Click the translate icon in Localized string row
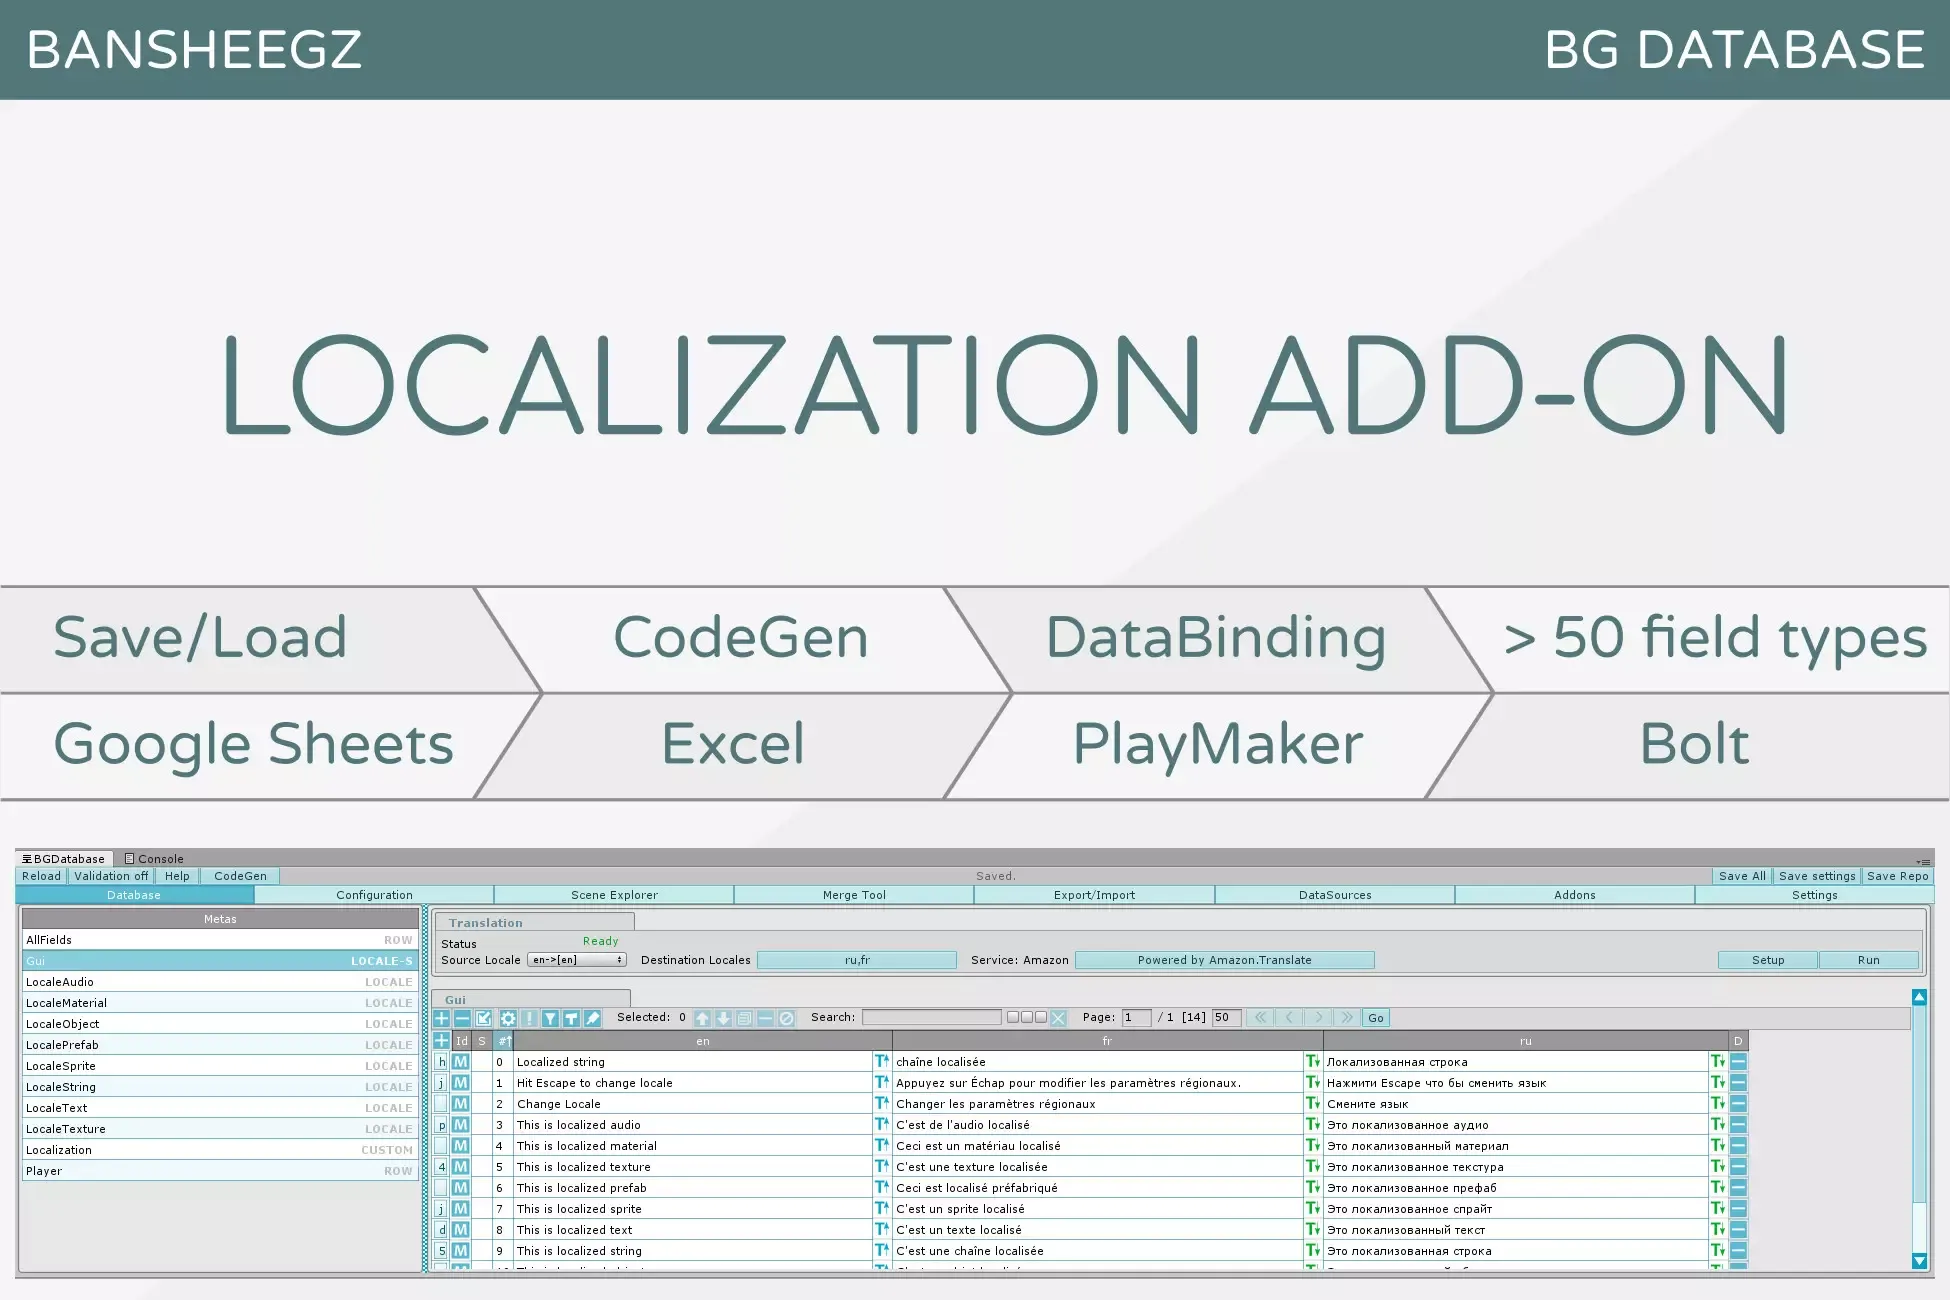This screenshot has width=1950, height=1300. (881, 1061)
